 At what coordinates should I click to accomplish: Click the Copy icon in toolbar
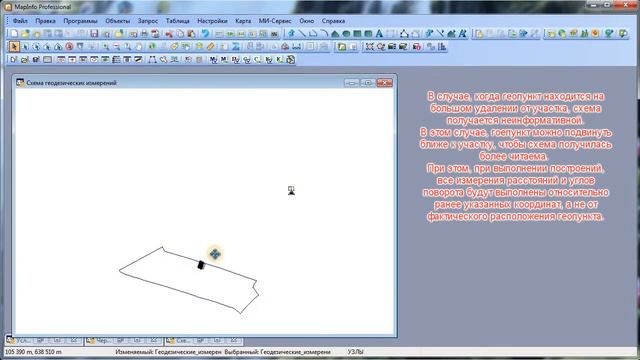pyautogui.click(x=180, y=34)
